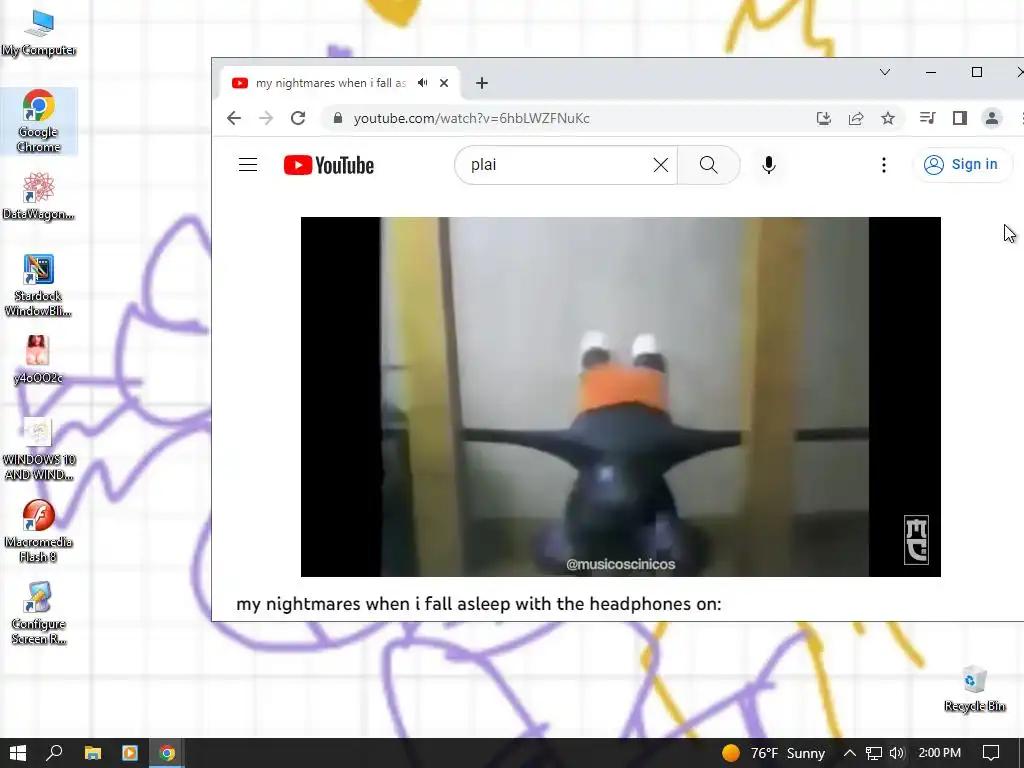Search with your voice microphone
The width and height of the screenshot is (1024, 768).
pyautogui.click(x=769, y=165)
